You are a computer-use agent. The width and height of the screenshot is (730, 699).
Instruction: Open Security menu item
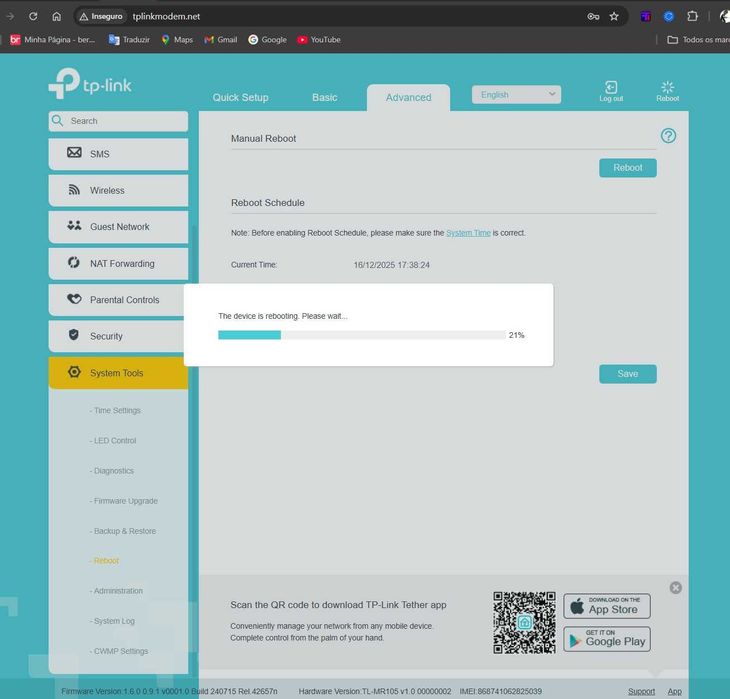pos(116,336)
